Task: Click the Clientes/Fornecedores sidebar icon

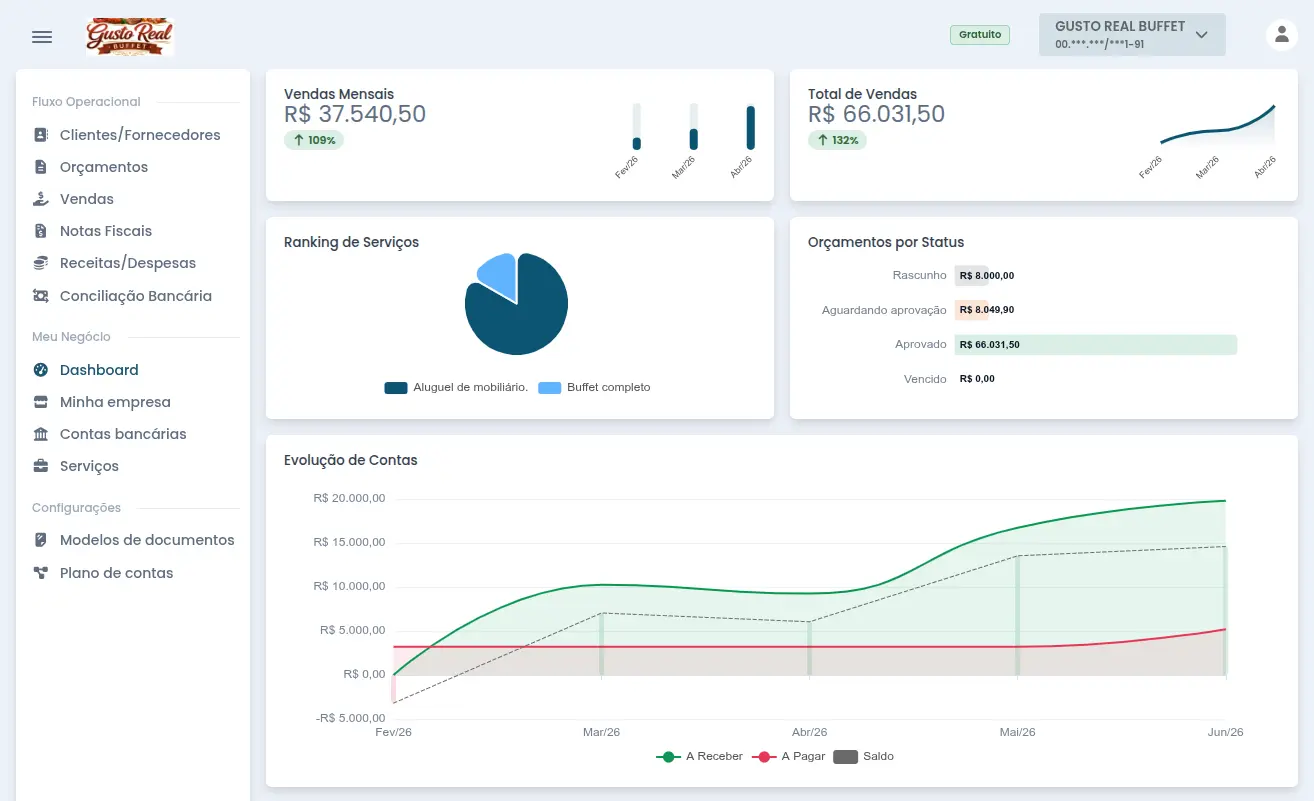Action: (x=41, y=135)
